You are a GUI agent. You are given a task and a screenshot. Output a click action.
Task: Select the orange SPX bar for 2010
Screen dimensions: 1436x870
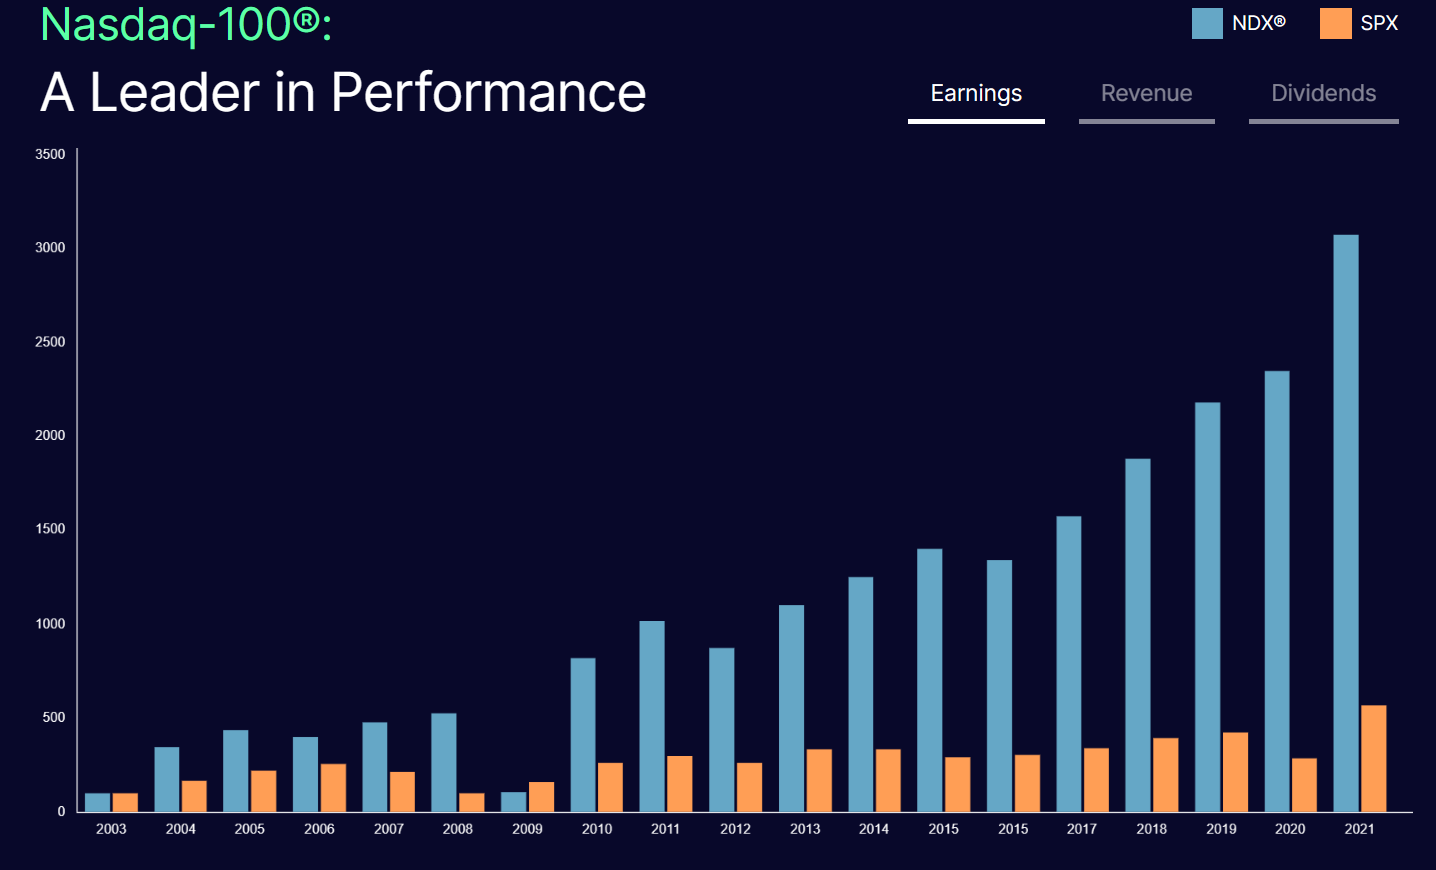pos(610,787)
